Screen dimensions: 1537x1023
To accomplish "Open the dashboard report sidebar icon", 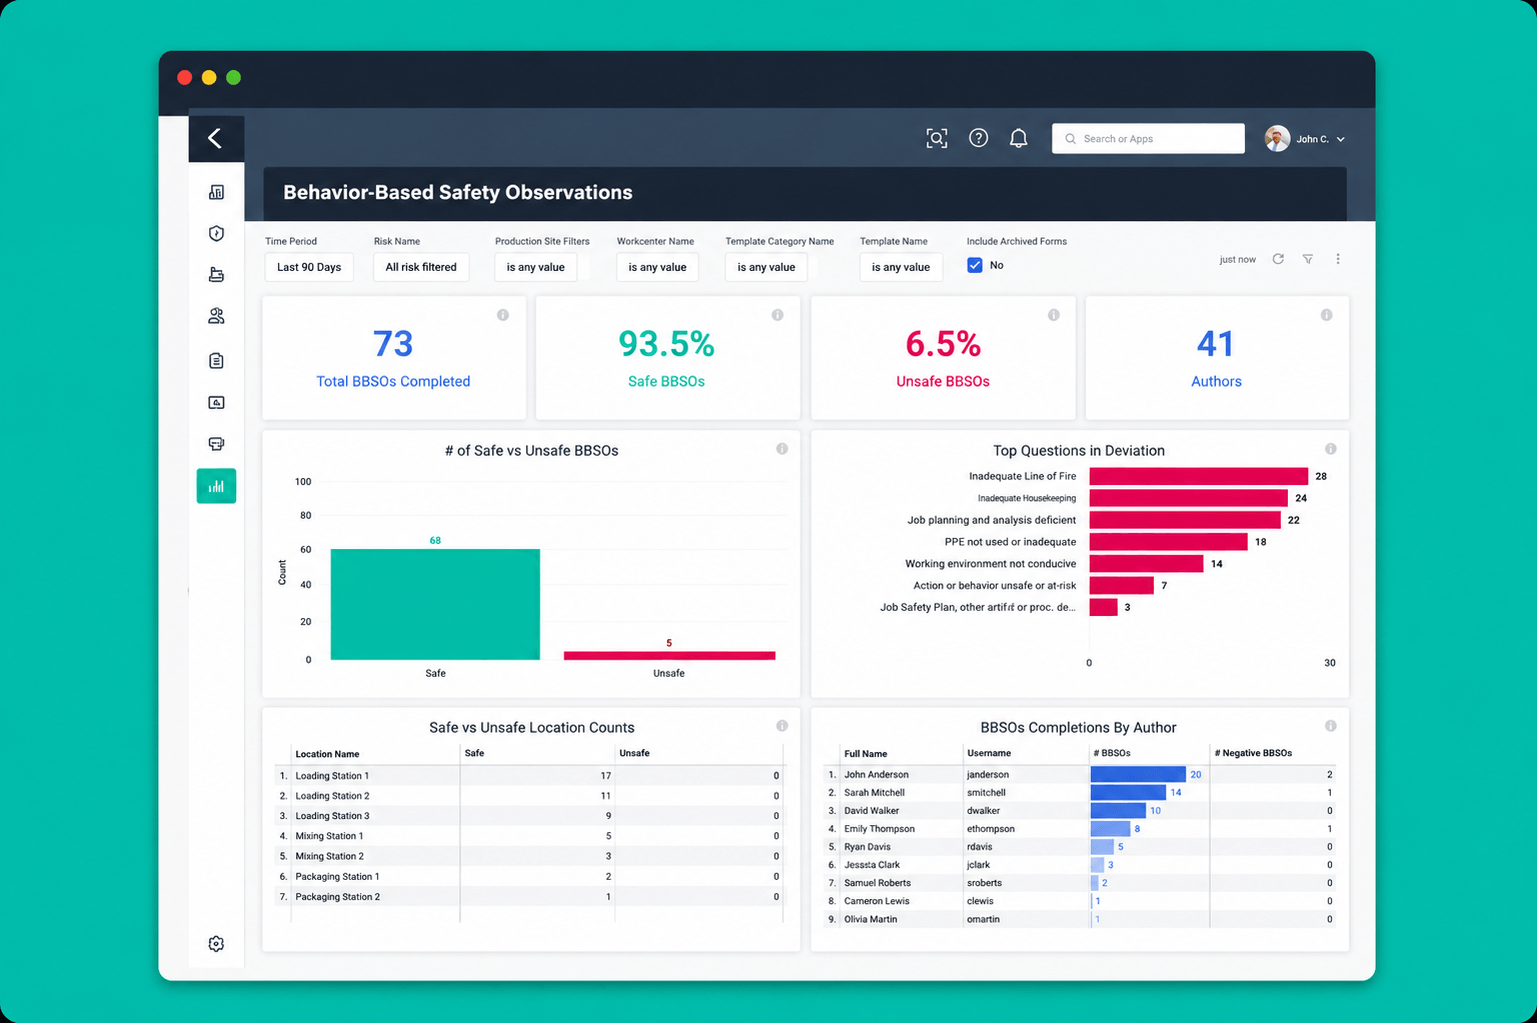I will click(216, 192).
